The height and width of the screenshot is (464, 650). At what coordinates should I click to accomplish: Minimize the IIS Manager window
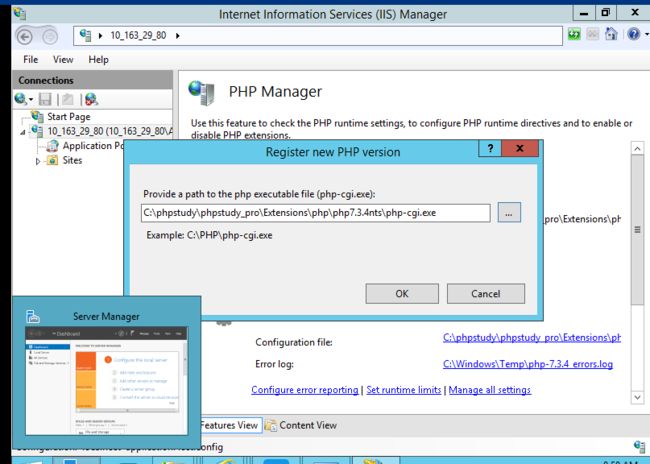point(584,13)
